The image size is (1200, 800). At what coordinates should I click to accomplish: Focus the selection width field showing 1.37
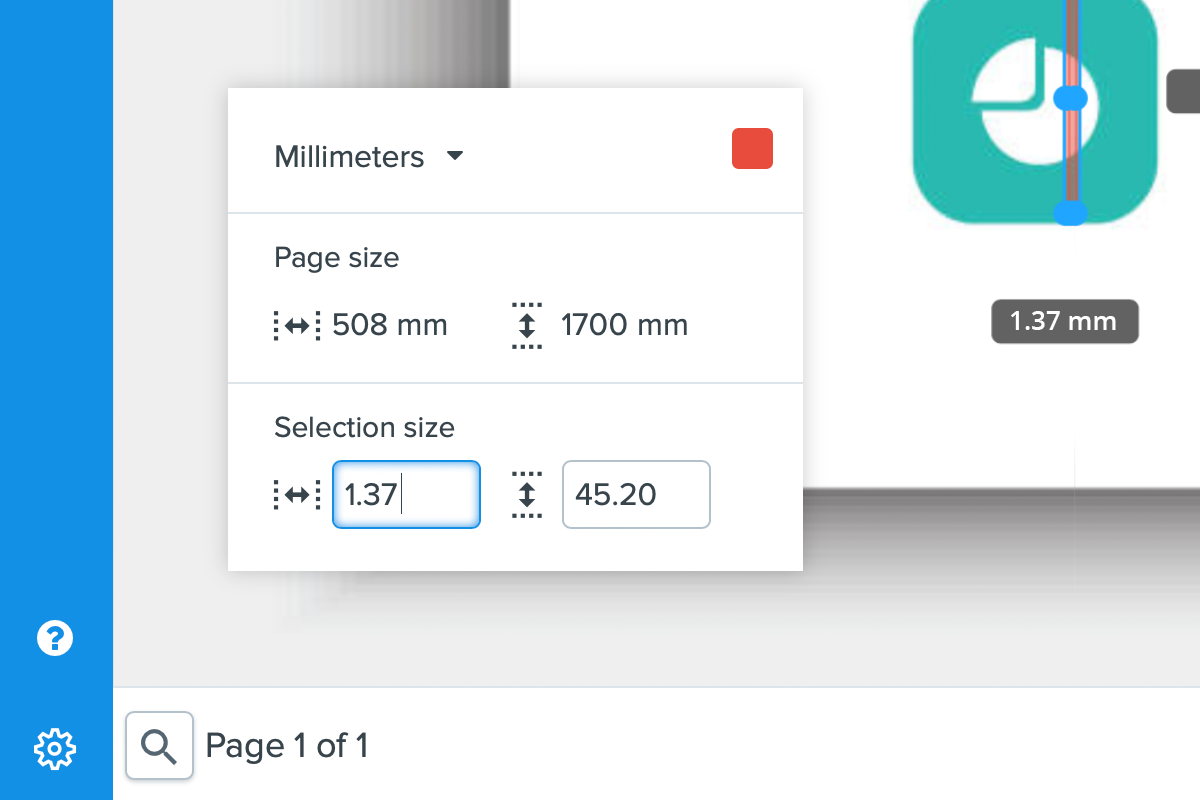[406, 494]
